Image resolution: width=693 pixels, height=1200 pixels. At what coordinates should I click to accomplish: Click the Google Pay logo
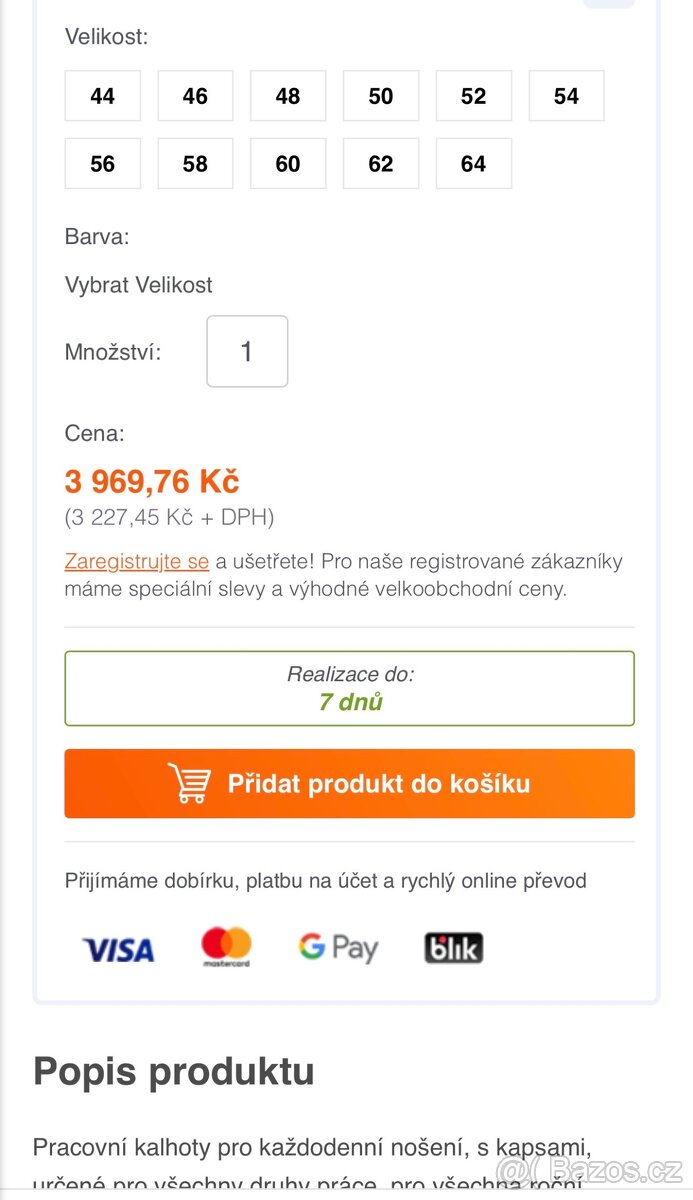point(338,947)
